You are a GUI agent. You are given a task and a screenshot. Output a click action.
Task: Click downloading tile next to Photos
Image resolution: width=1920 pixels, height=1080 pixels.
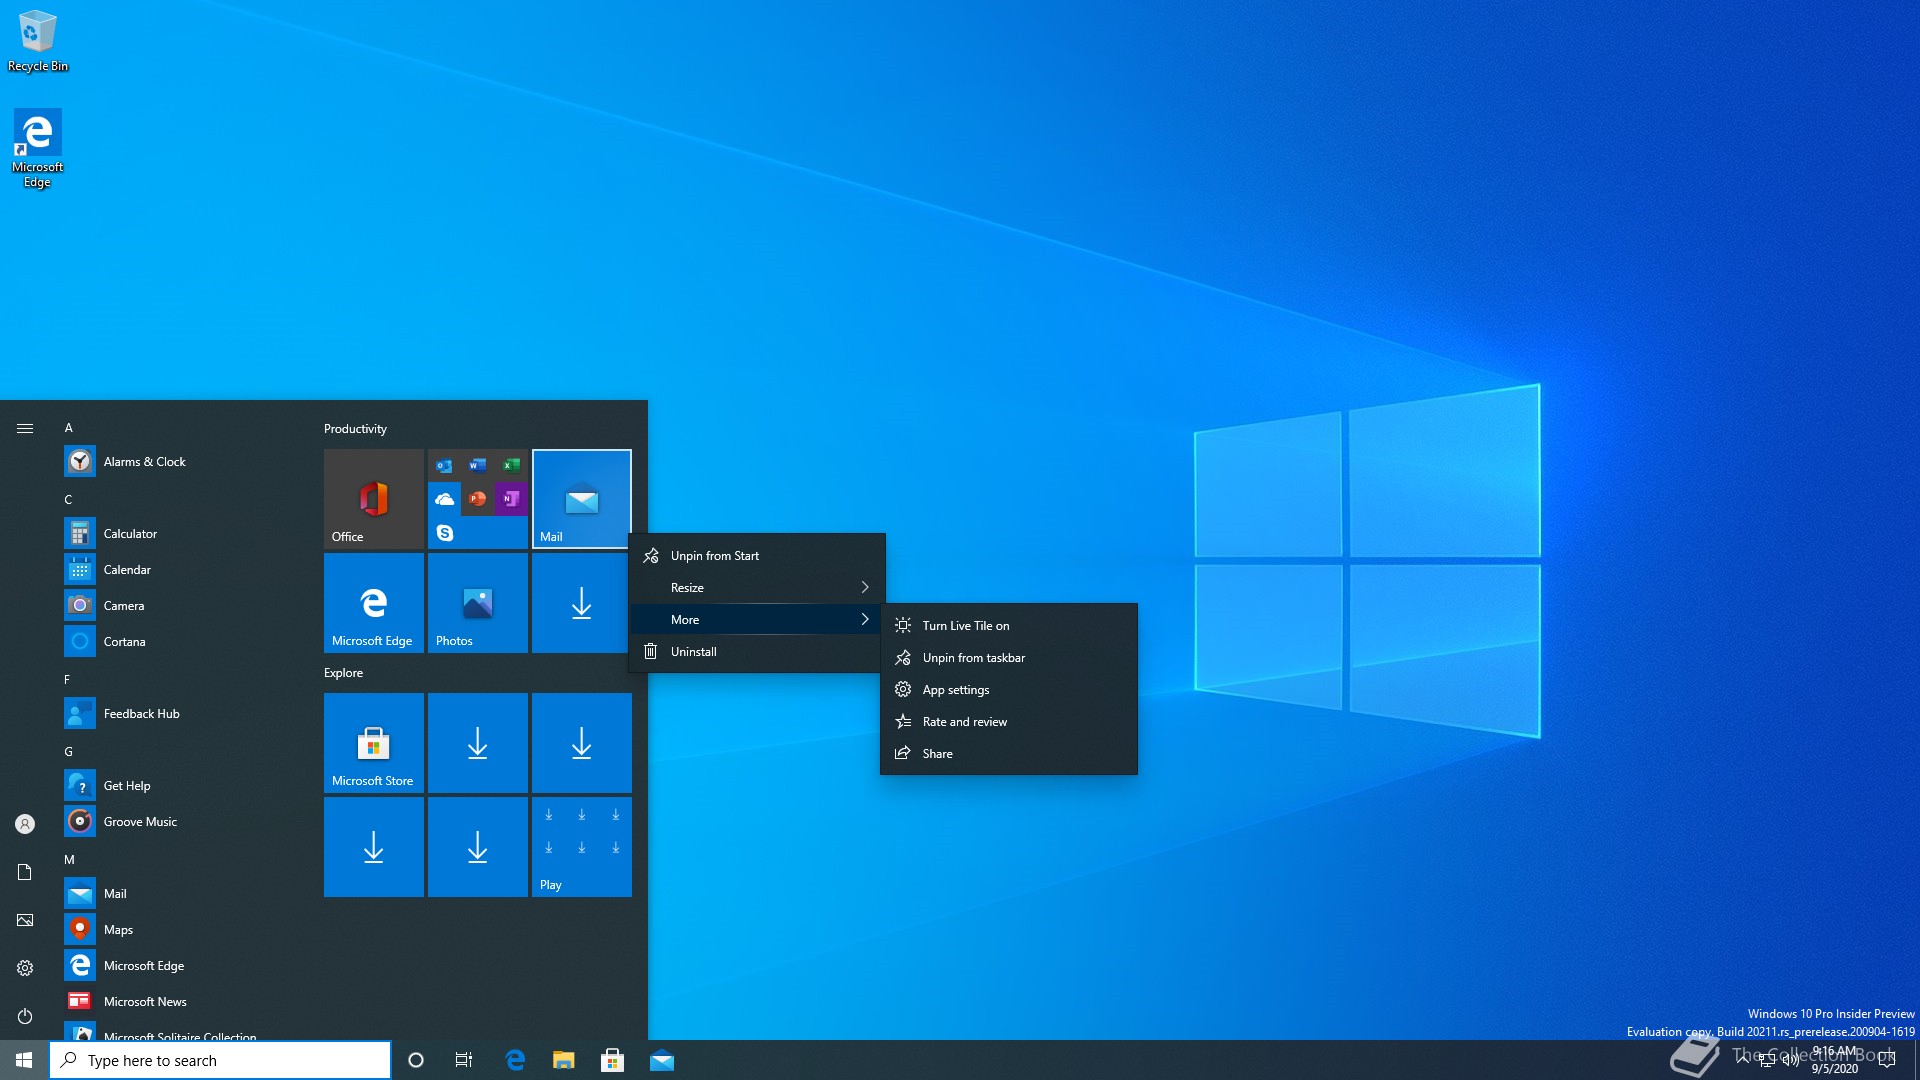pos(582,603)
